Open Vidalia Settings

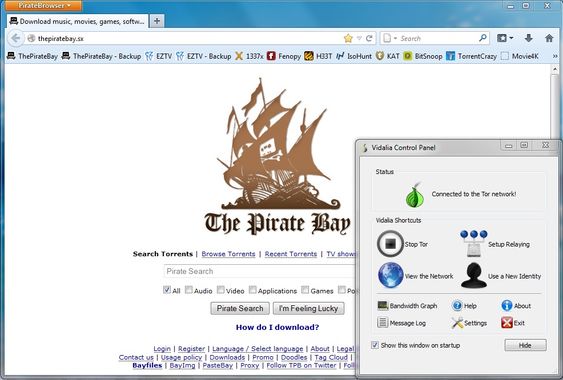(x=469, y=323)
